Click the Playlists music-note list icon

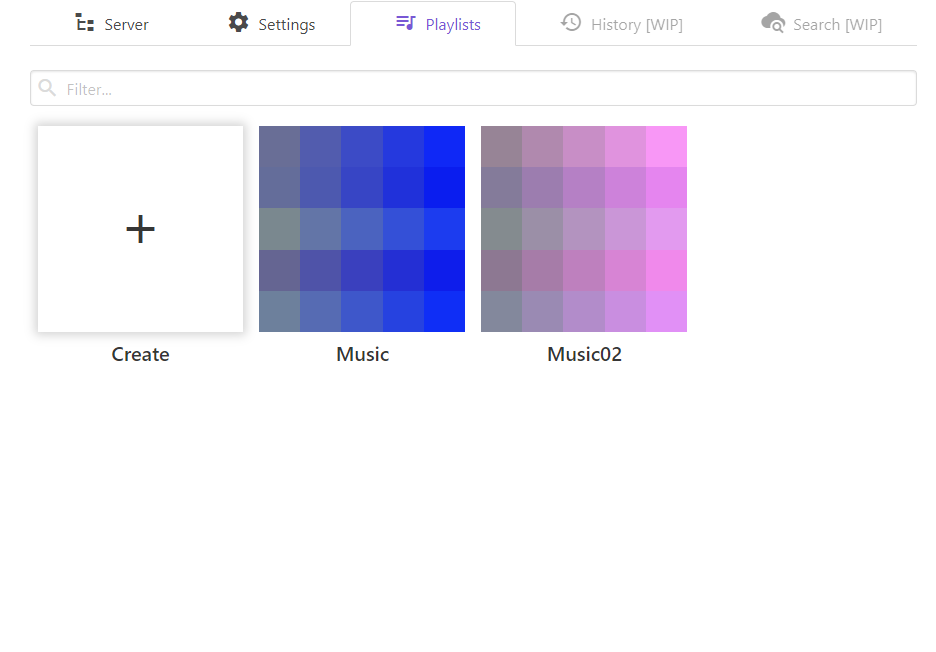pos(405,23)
